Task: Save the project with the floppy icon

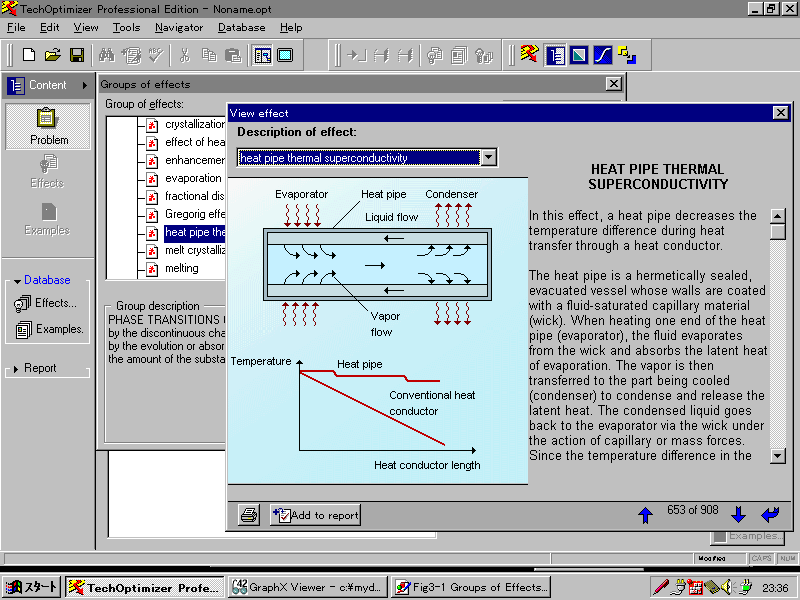Action: click(x=77, y=55)
